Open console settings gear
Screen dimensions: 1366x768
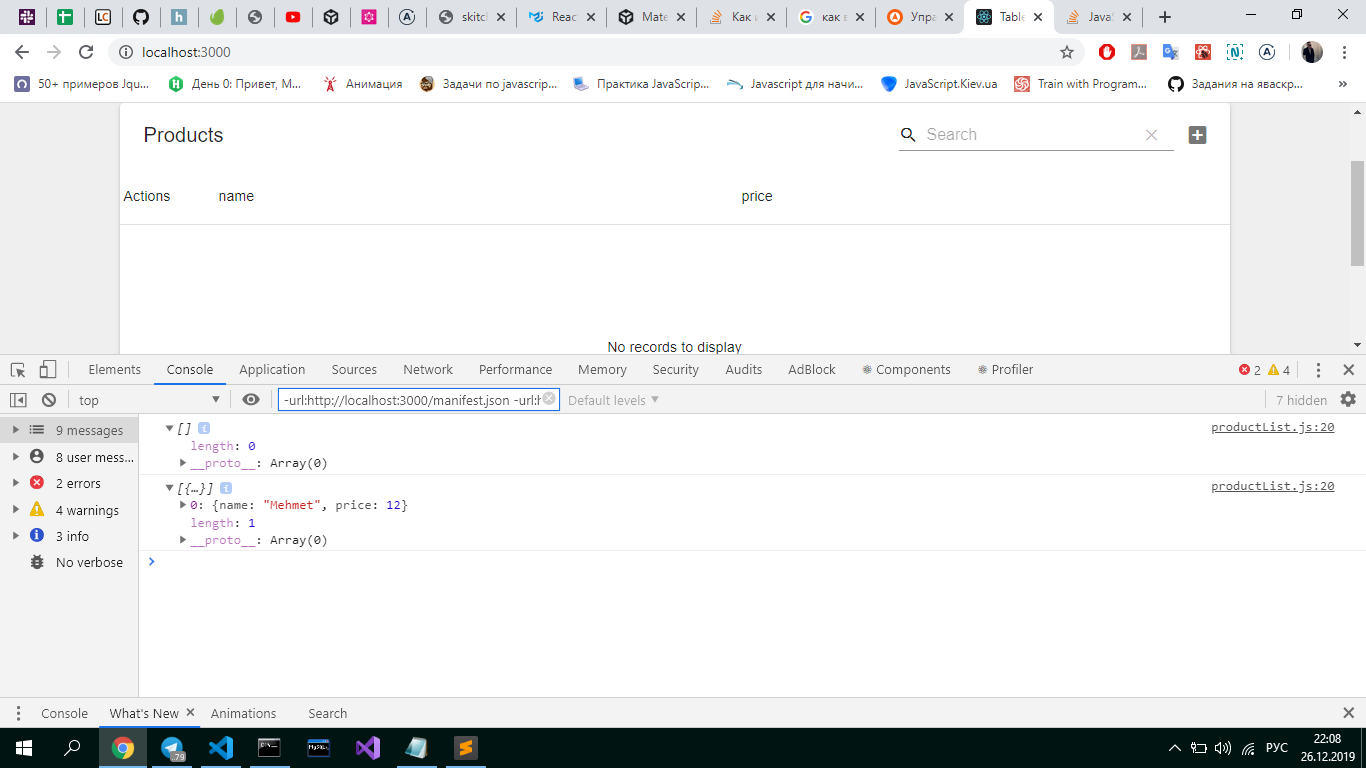click(1348, 400)
